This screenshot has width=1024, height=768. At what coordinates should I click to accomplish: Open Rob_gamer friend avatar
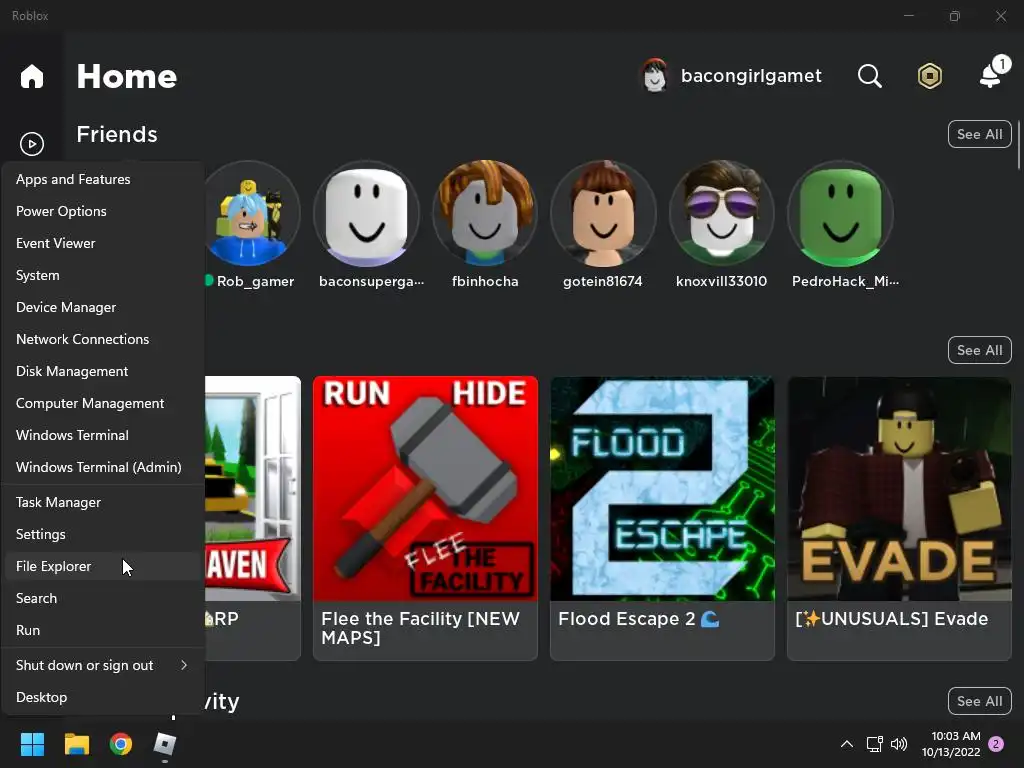click(252, 214)
